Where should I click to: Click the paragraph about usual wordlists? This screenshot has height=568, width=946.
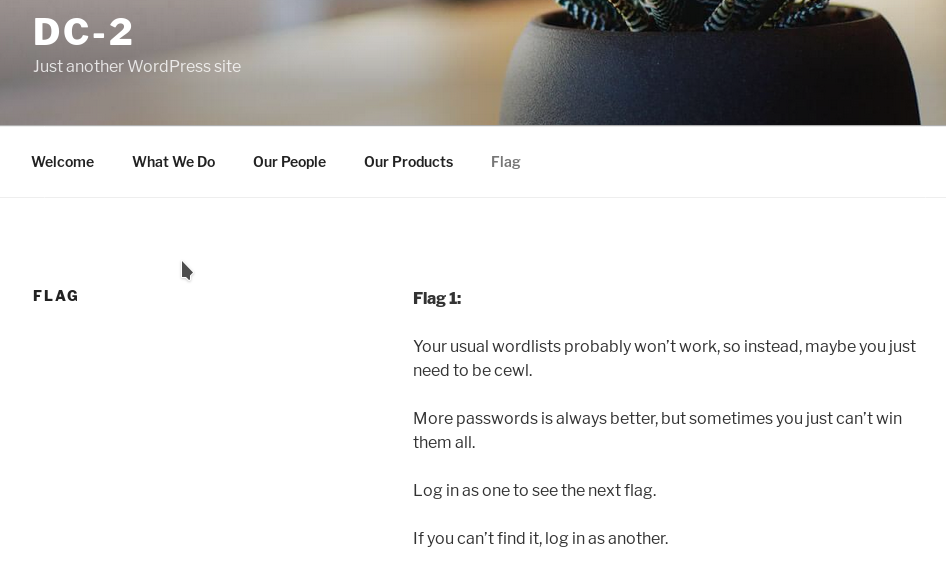coord(664,358)
